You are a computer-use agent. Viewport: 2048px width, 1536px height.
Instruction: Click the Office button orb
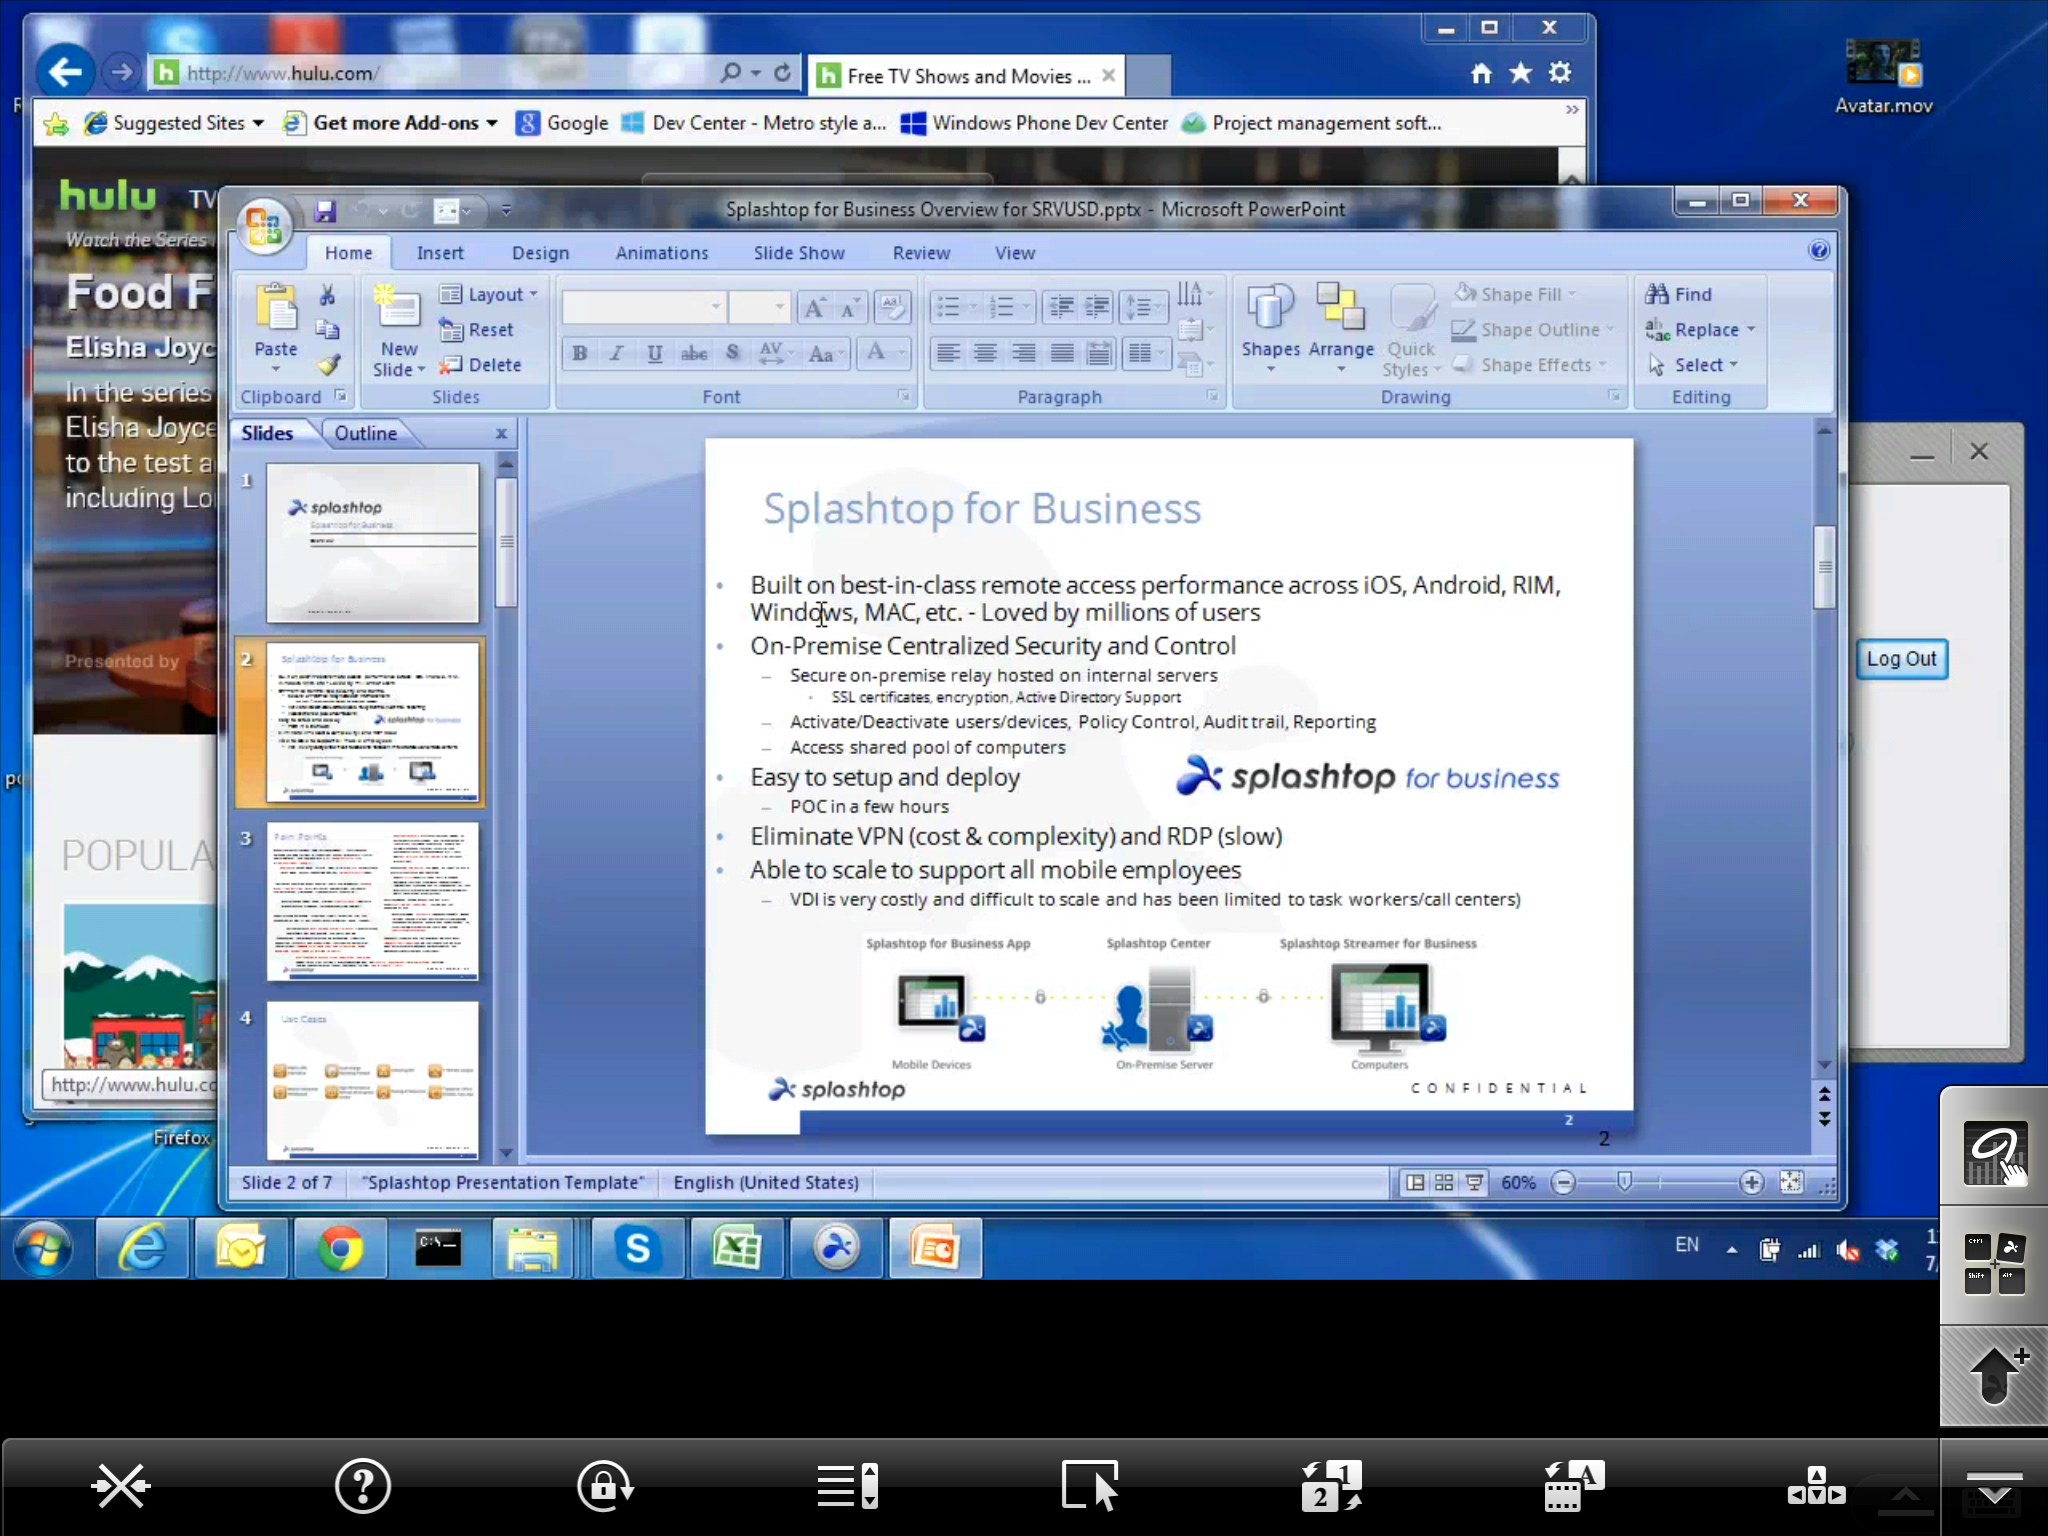pyautogui.click(x=264, y=224)
